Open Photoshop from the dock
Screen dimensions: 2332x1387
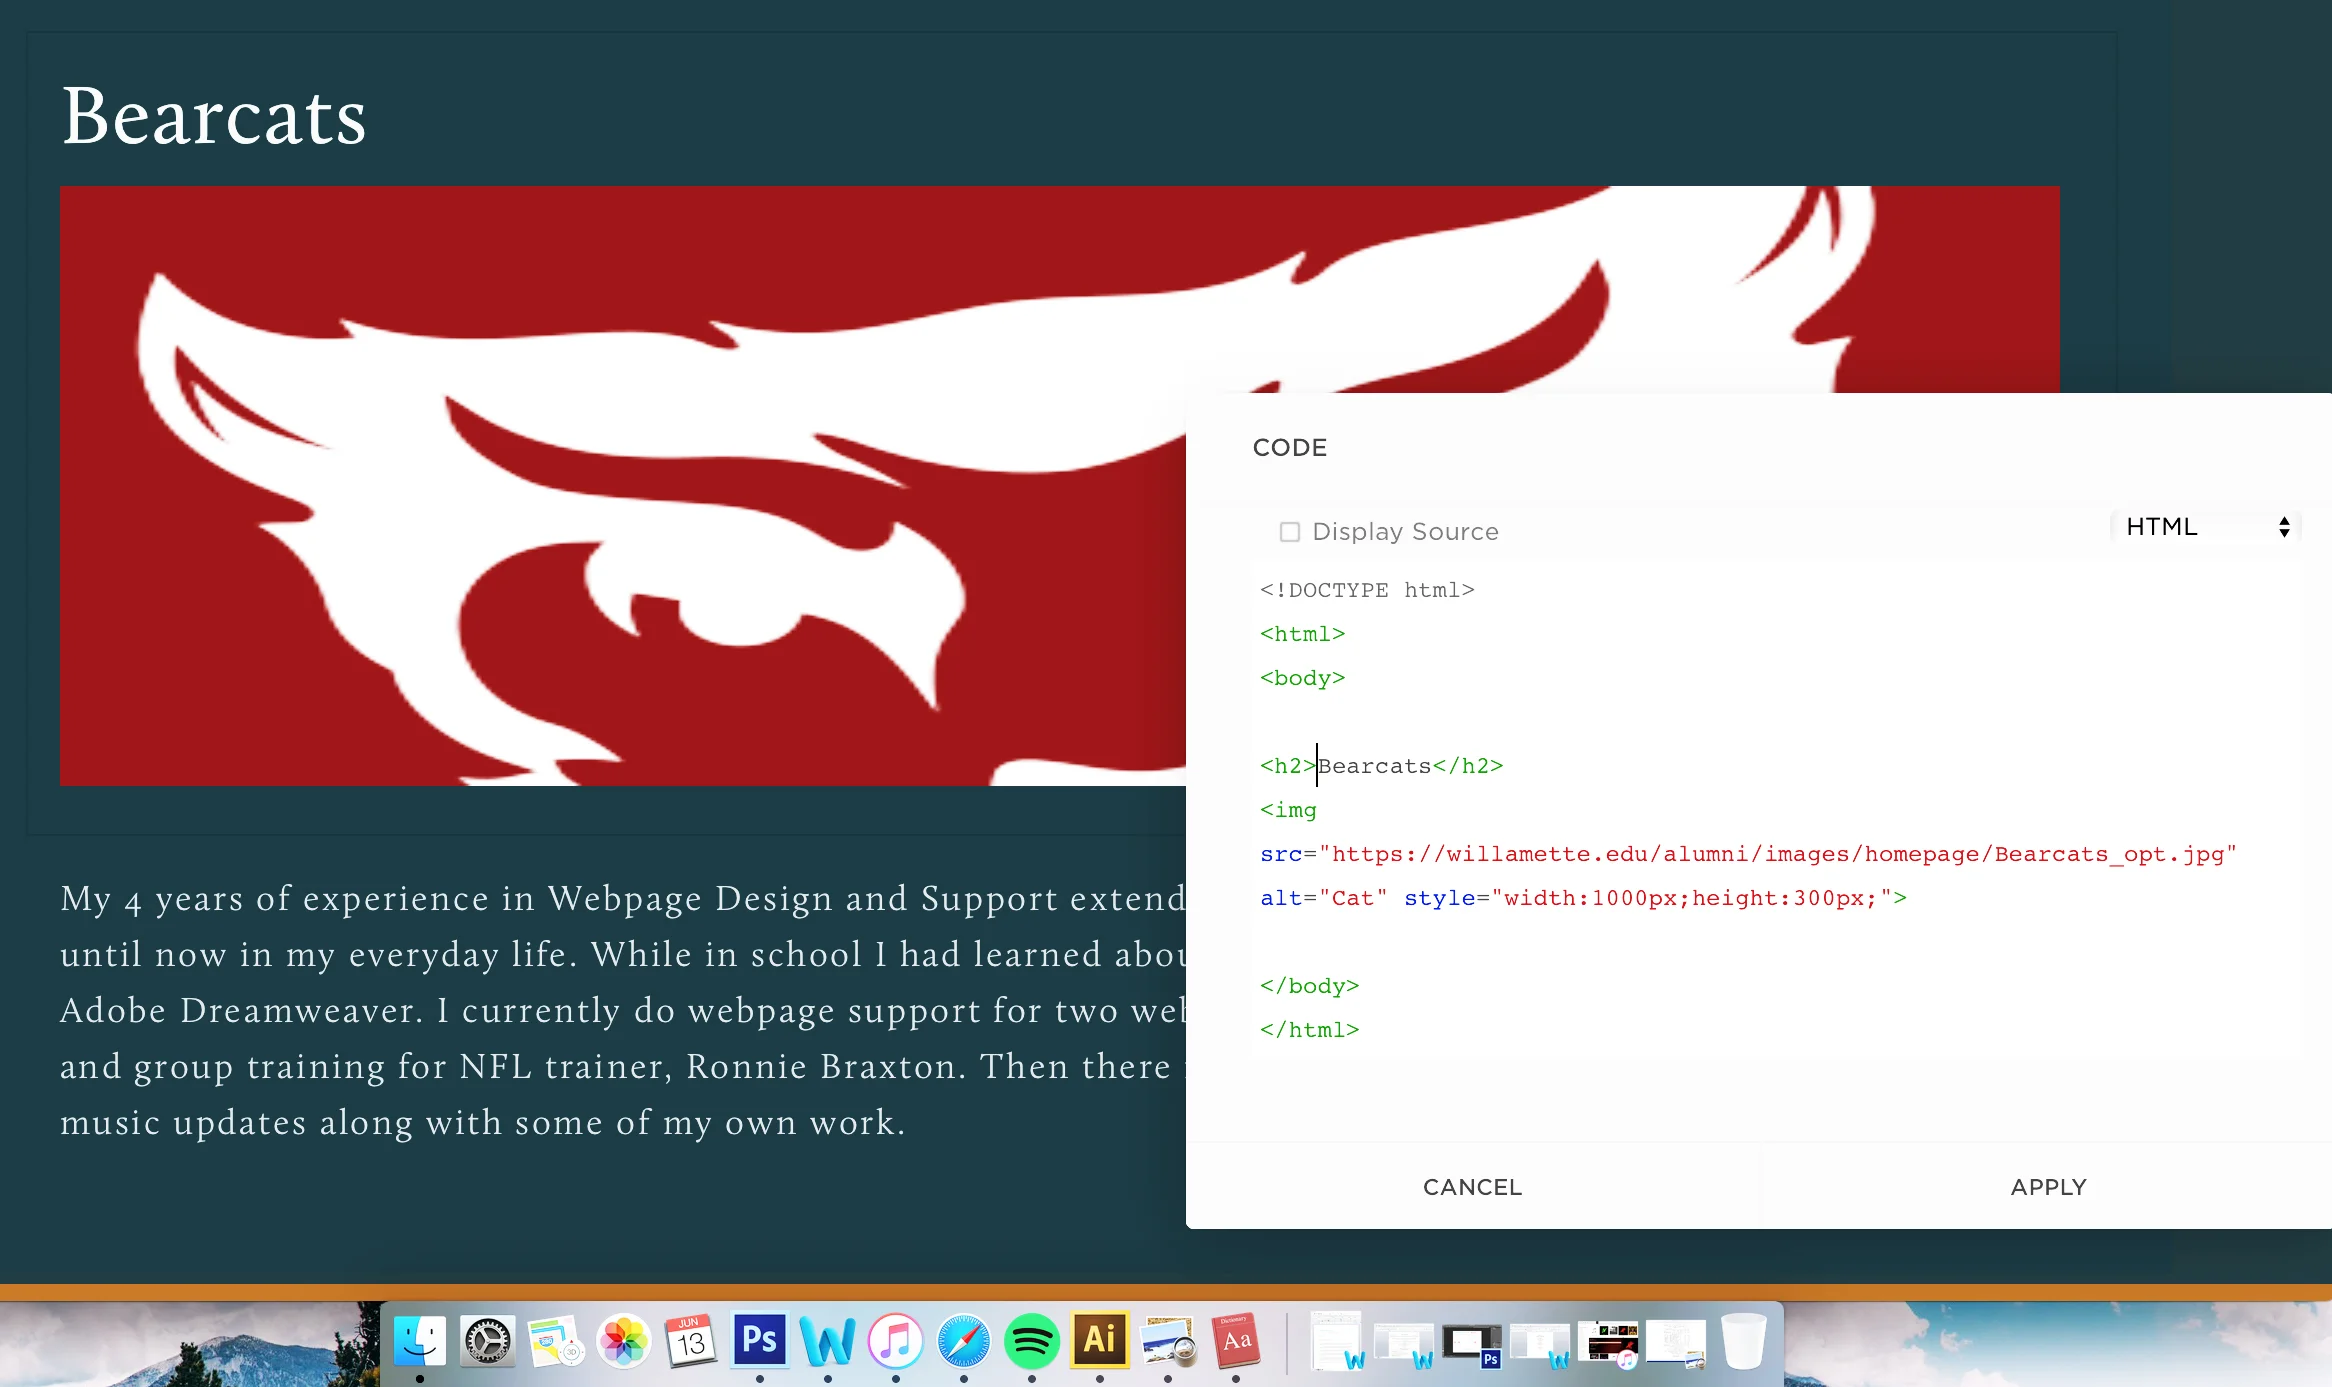759,1340
